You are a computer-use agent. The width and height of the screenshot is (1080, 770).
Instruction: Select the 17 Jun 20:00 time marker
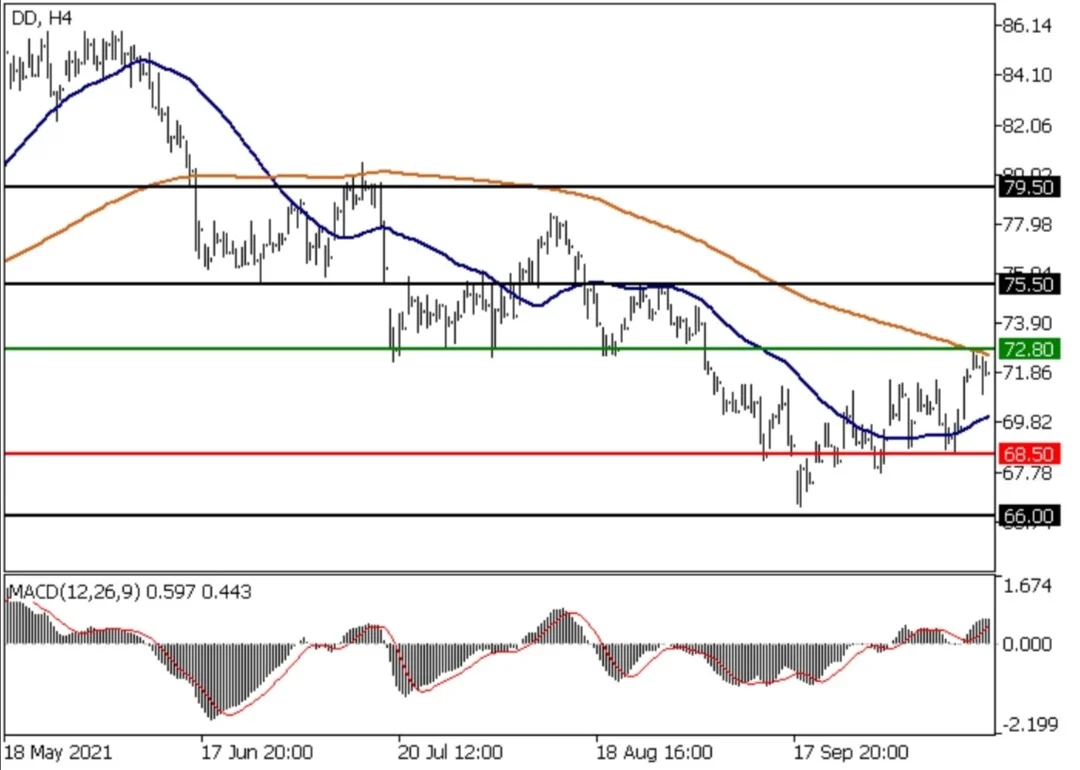point(257,751)
